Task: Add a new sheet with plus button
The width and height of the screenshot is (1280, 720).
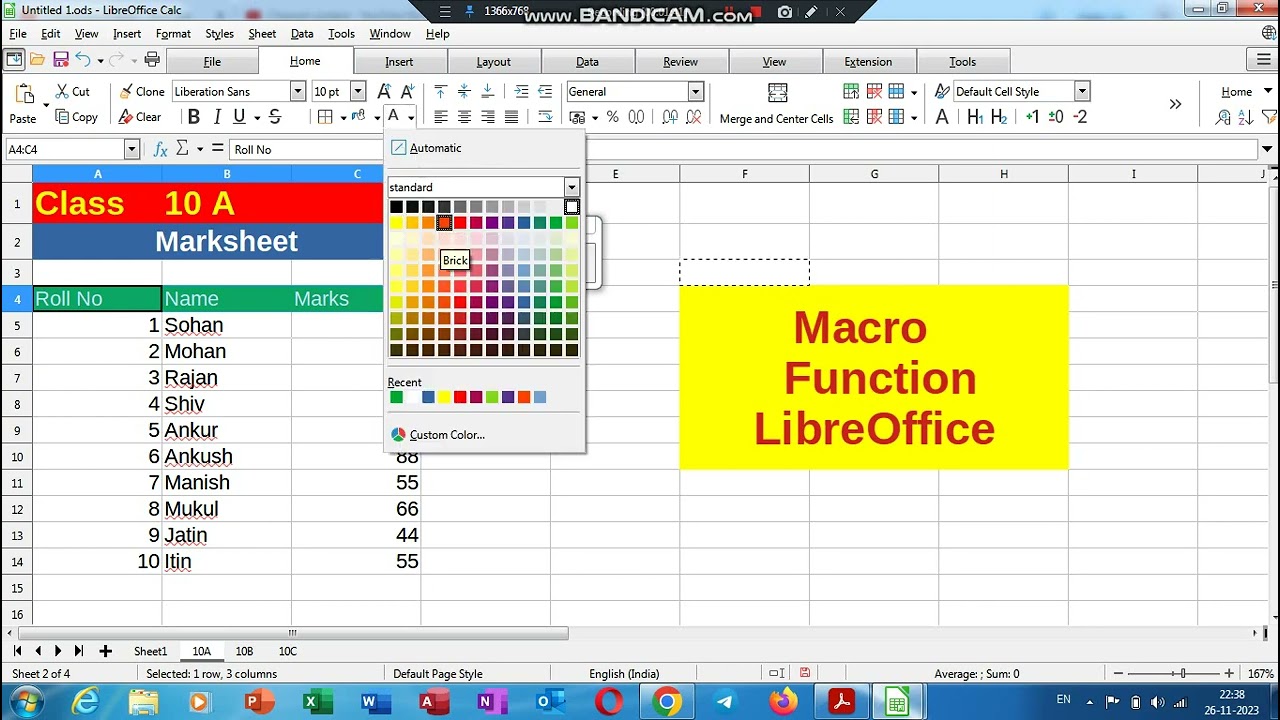Action: tap(105, 651)
